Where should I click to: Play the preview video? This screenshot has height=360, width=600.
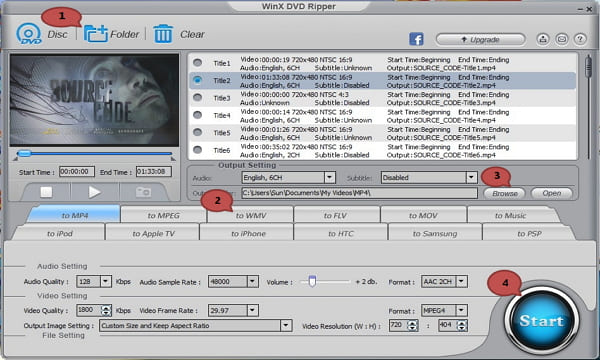pos(95,192)
